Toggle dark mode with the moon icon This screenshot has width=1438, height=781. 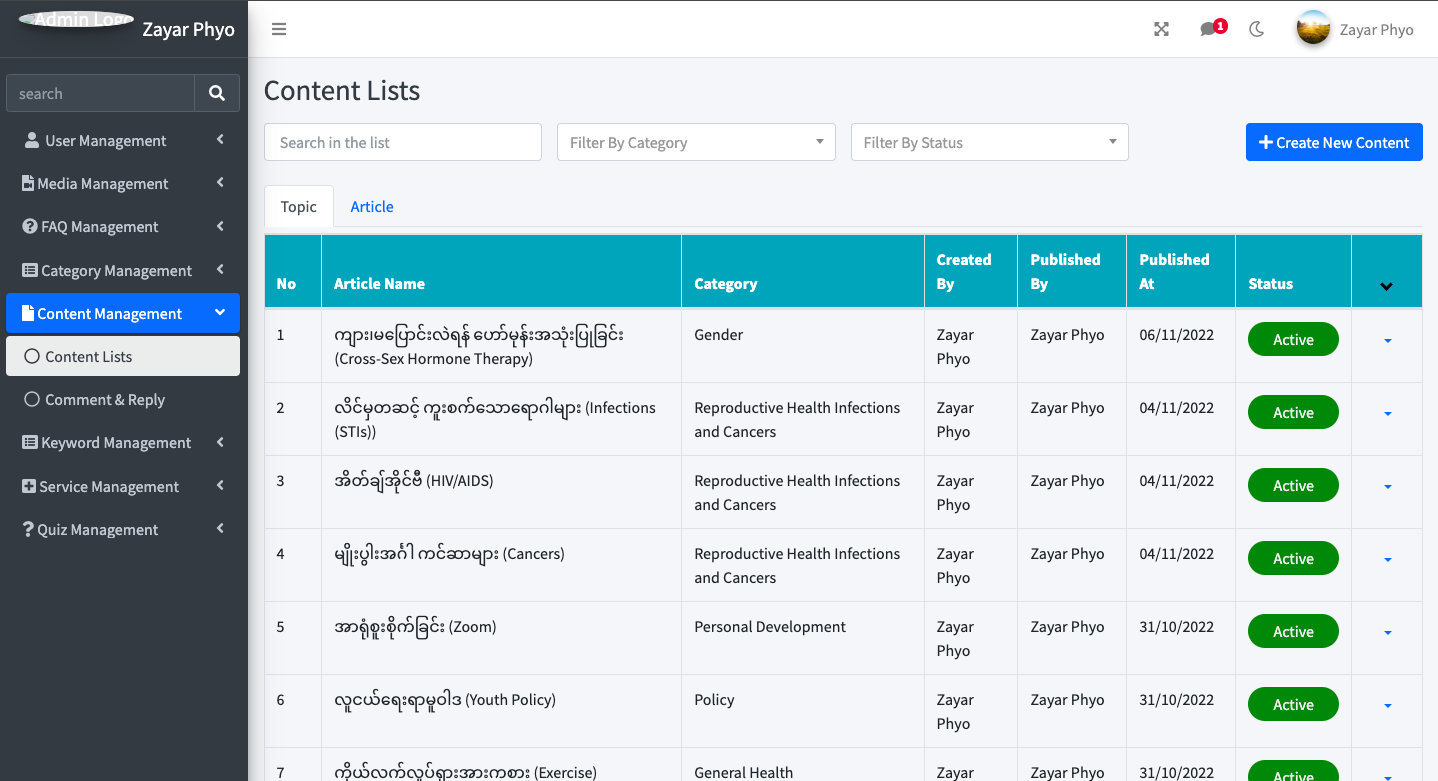[1257, 29]
